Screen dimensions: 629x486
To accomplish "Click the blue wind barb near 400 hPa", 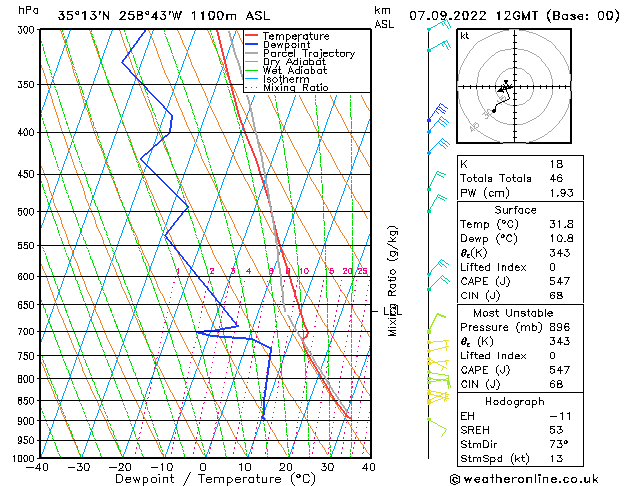I will pyautogui.click(x=438, y=126).
